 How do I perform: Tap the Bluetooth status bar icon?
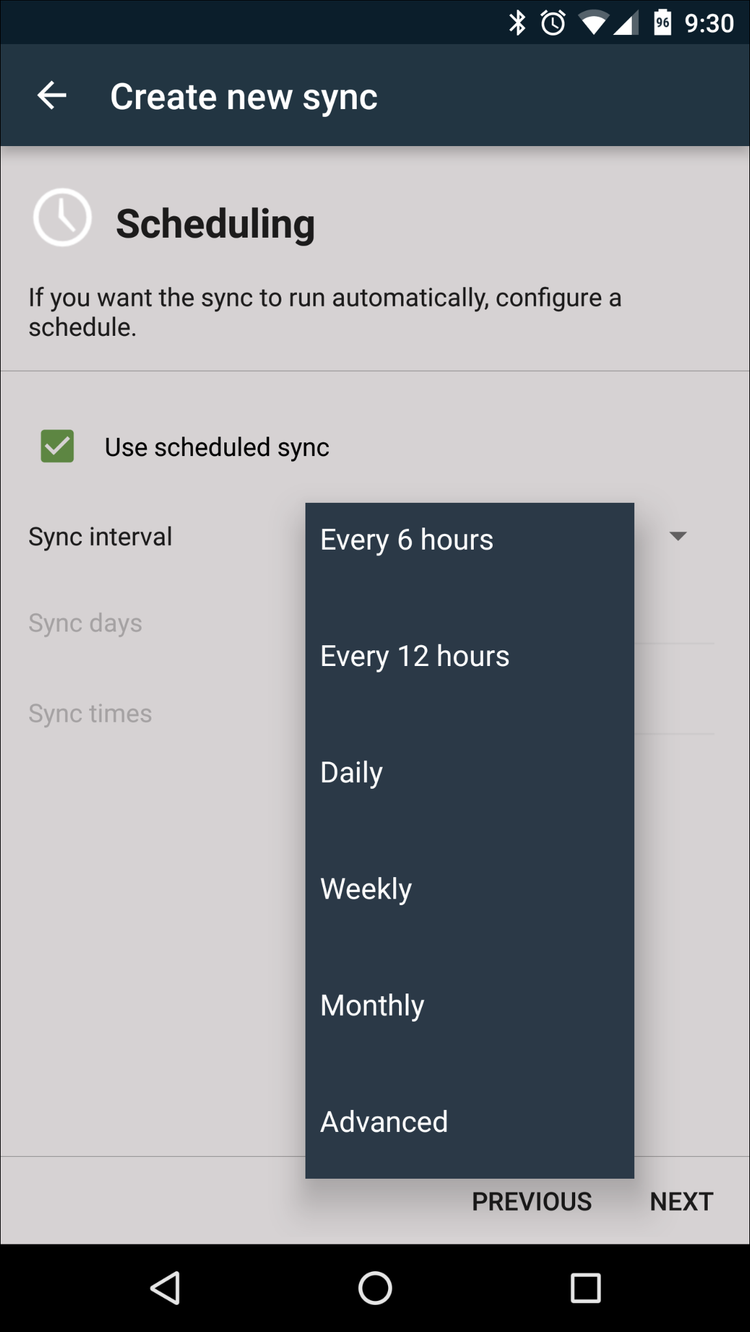pos(519,22)
